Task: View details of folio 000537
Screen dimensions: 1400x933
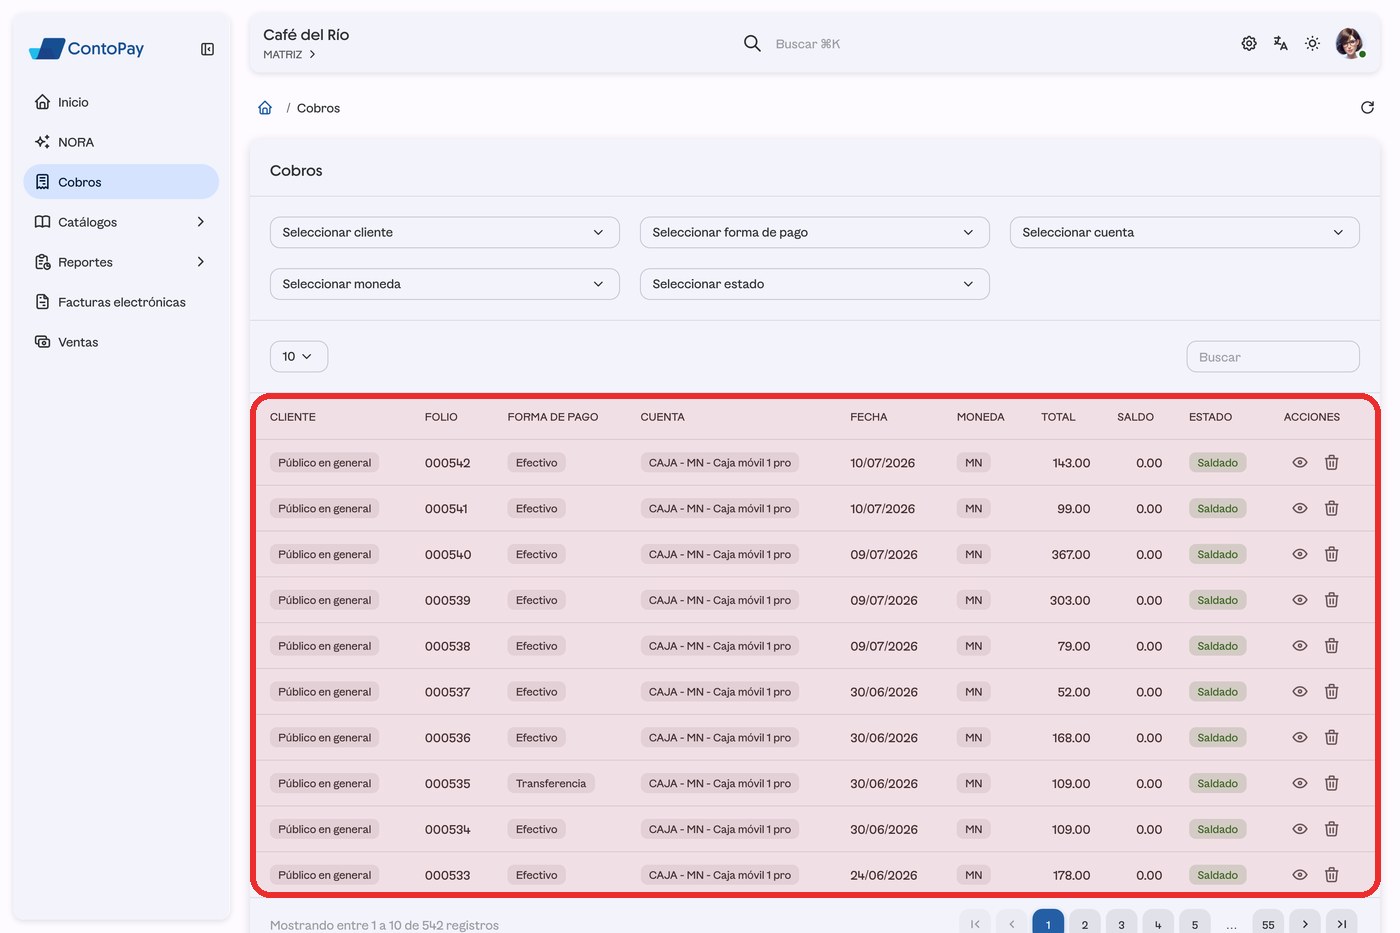Action: (x=1300, y=692)
